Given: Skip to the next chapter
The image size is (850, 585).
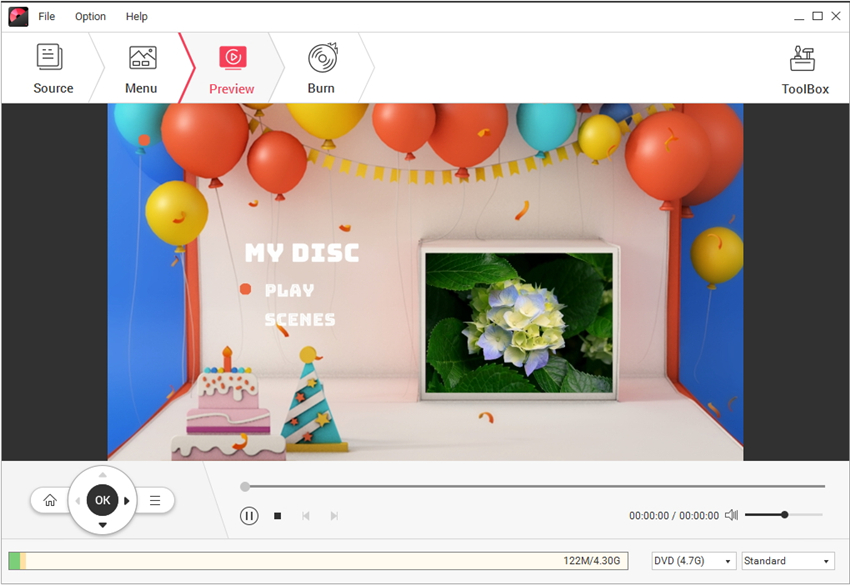Looking at the screenshot, I should click(x=334, y=516).
